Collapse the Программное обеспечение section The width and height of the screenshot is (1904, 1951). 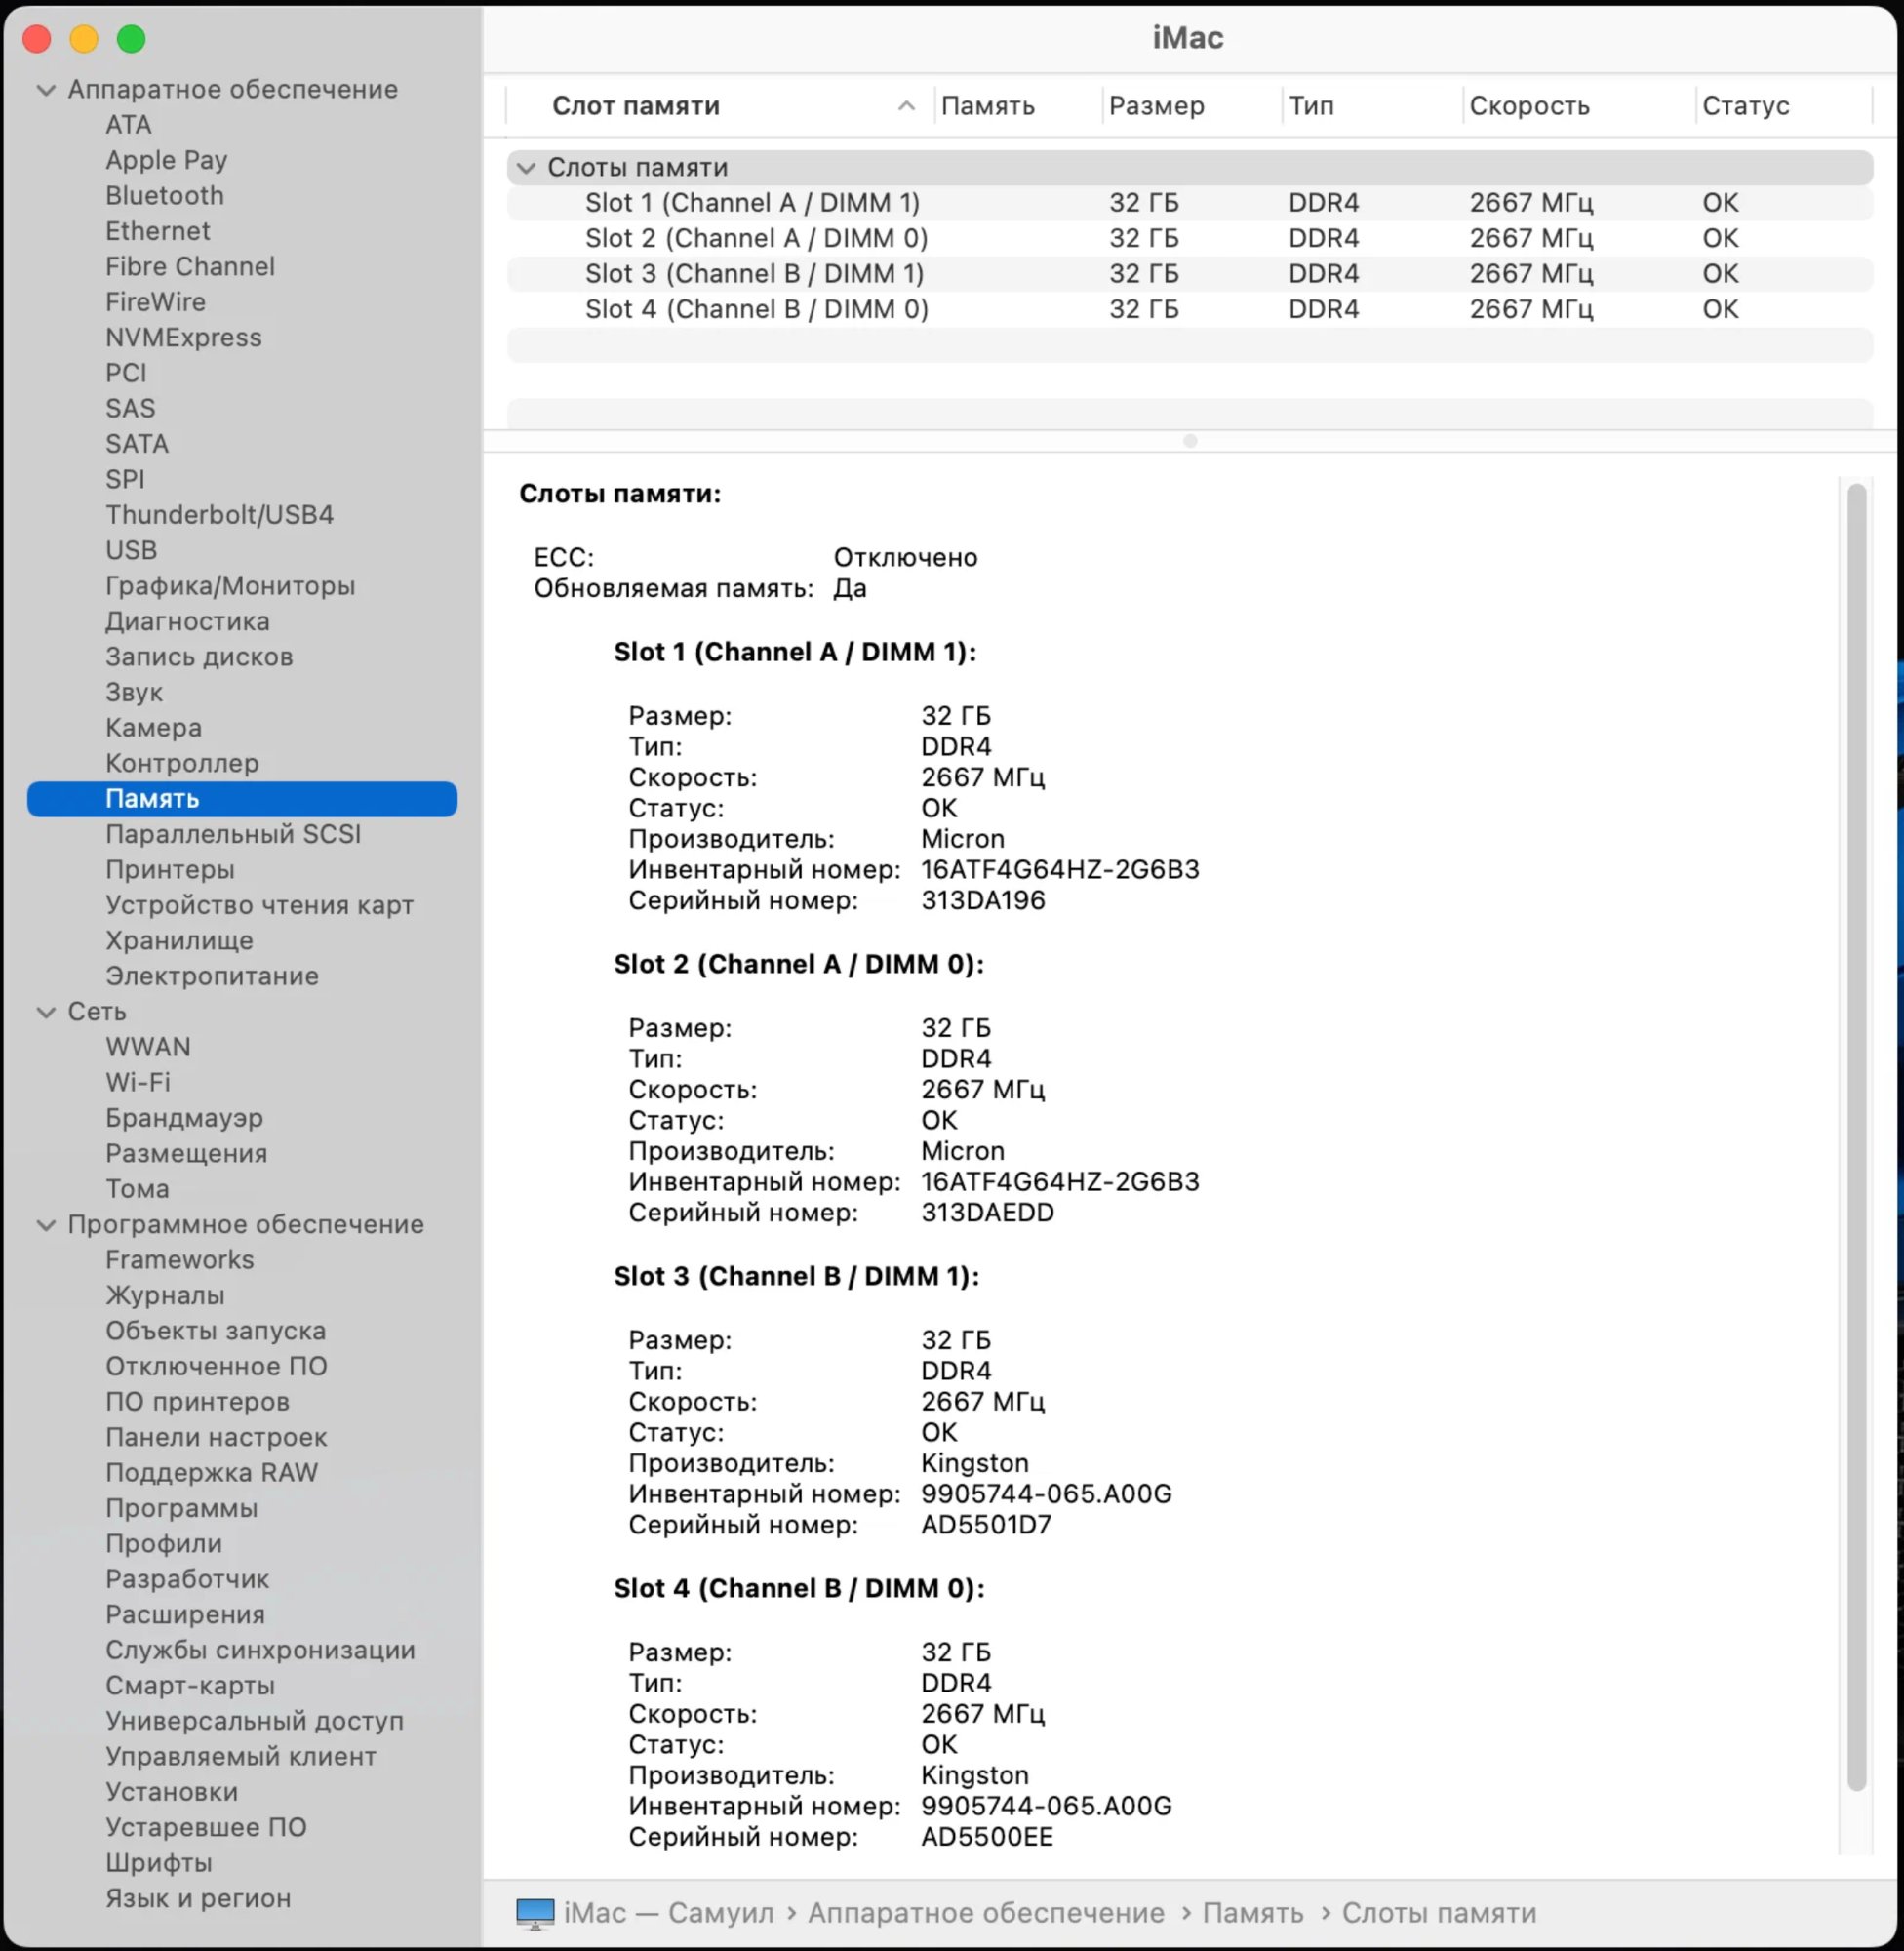pyautogui.click(x=46, y=1225)
